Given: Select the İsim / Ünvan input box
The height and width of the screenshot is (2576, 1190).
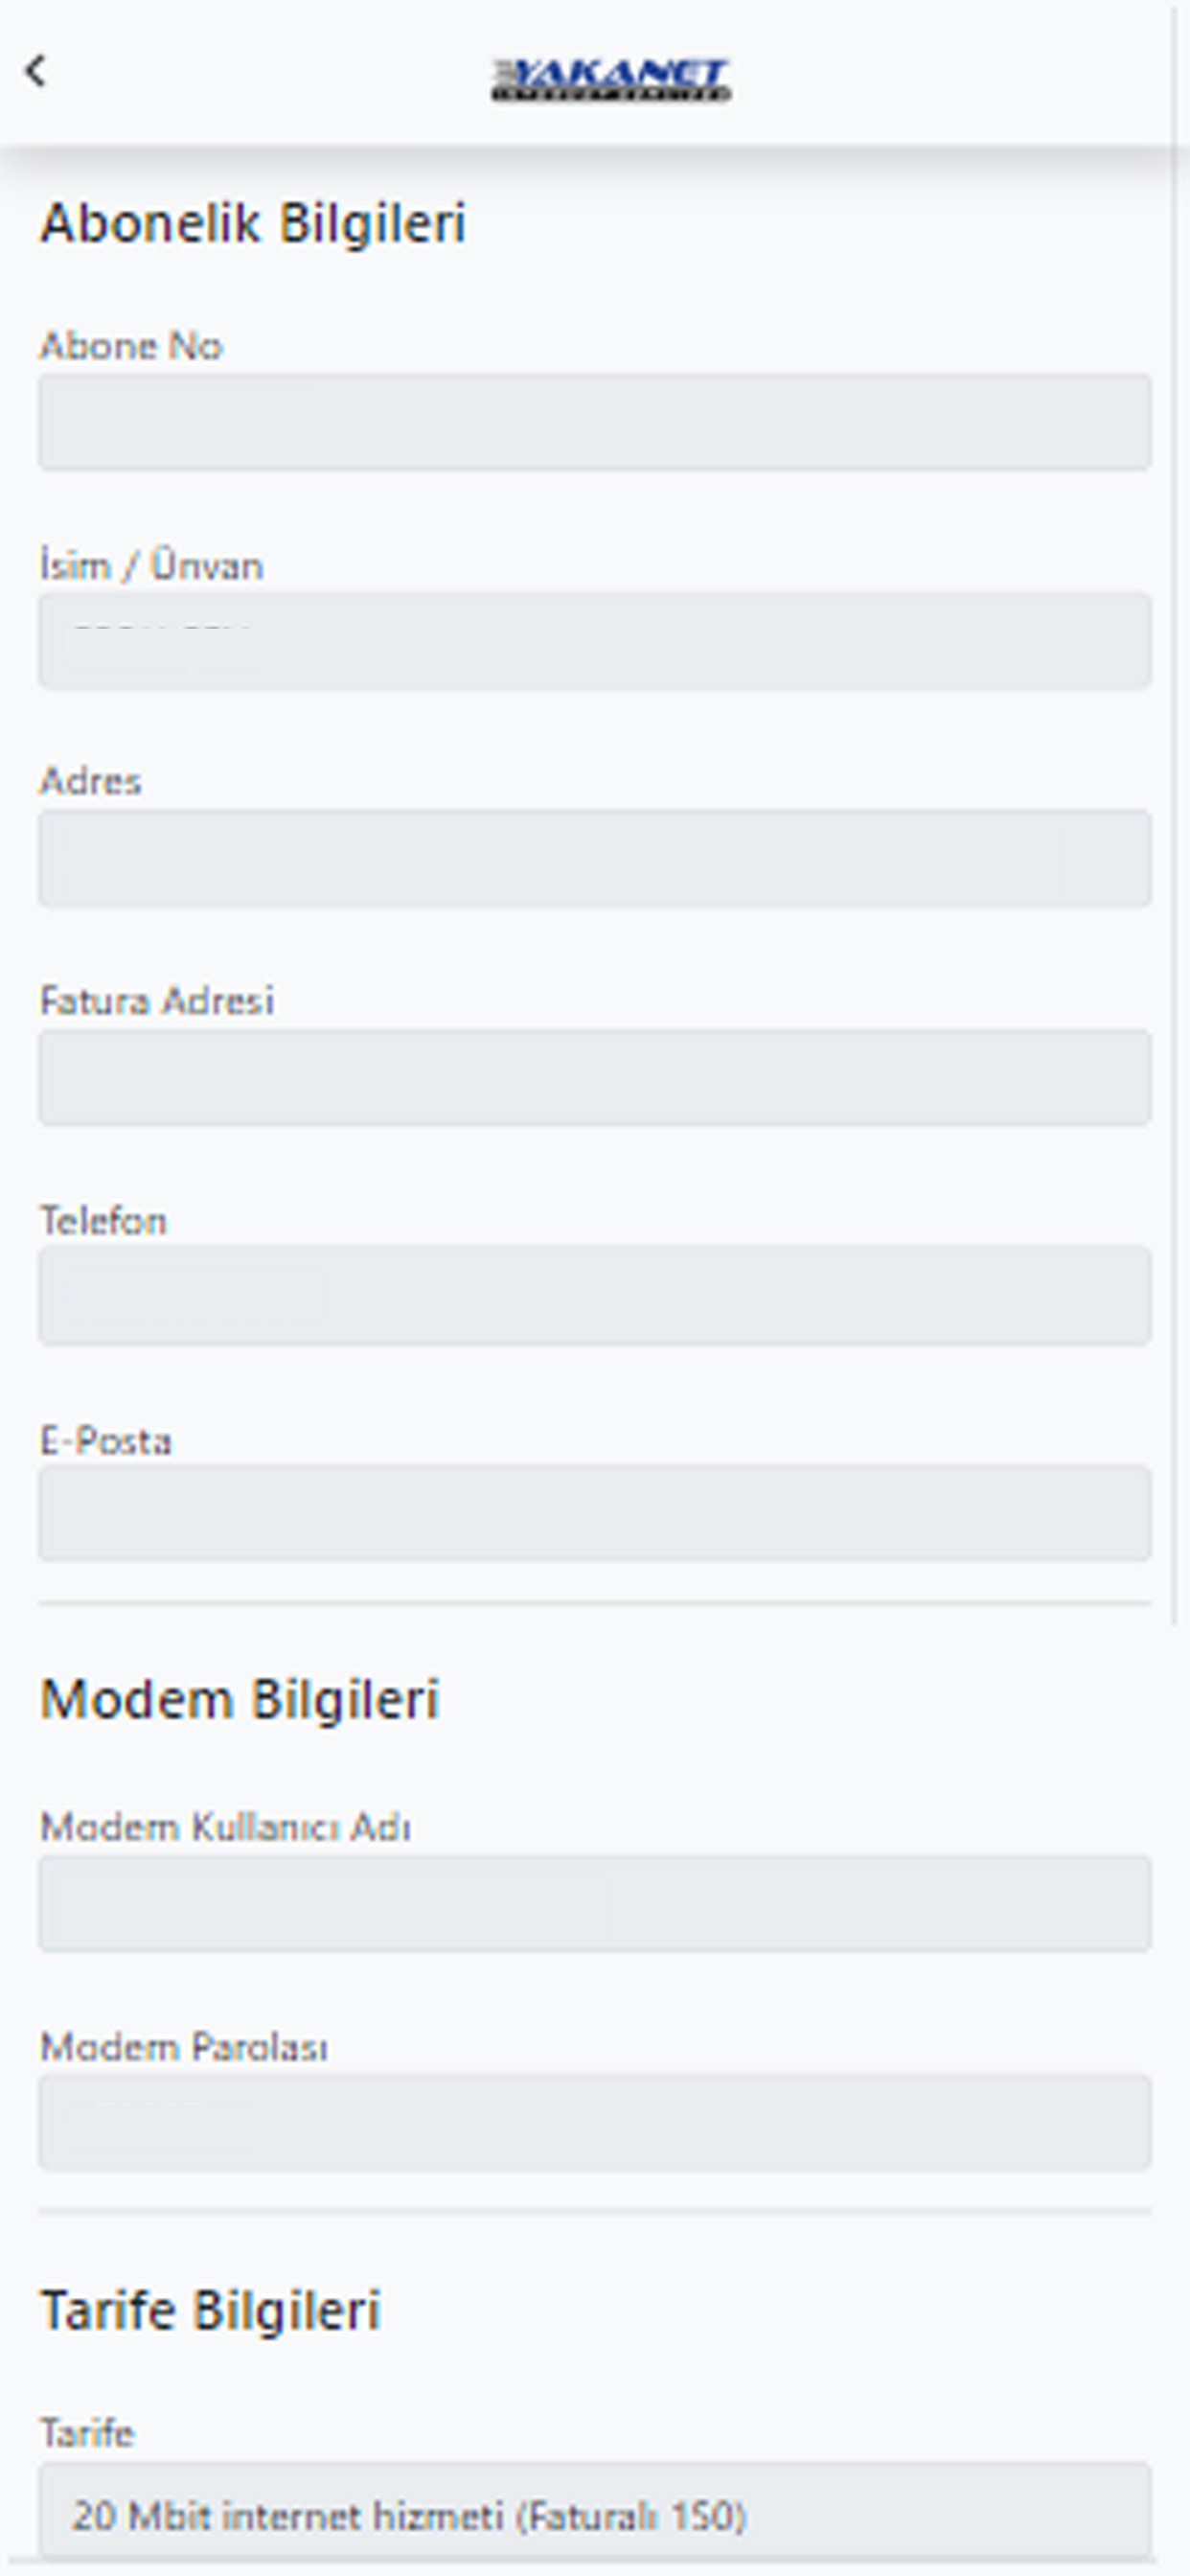Looking at the screenshot, I should [x=595, y=641].
